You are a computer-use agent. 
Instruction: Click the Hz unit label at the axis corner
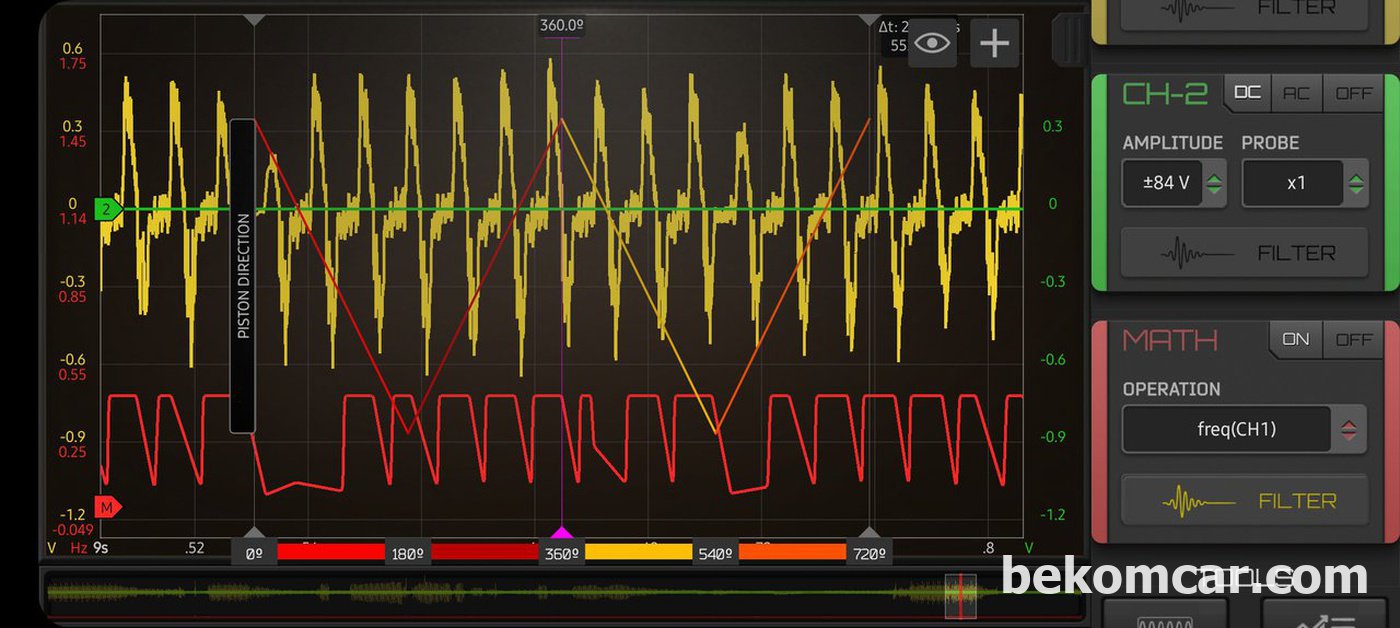[79, 548]
